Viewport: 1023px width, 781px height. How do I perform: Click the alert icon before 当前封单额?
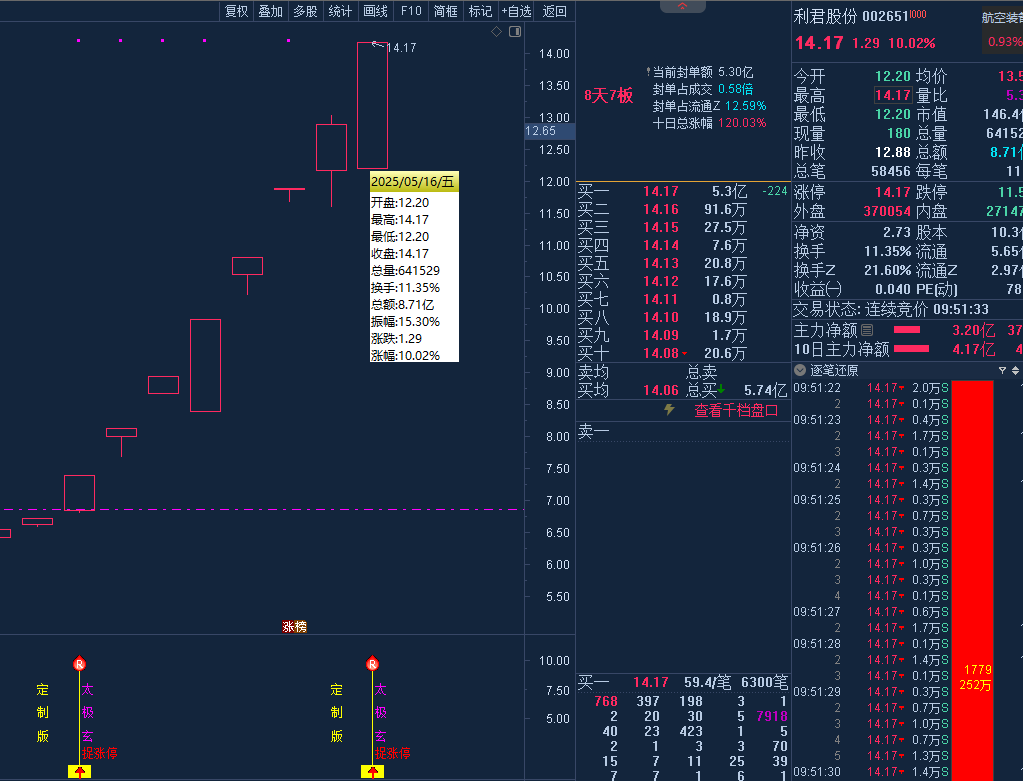(x=648, y=72)
